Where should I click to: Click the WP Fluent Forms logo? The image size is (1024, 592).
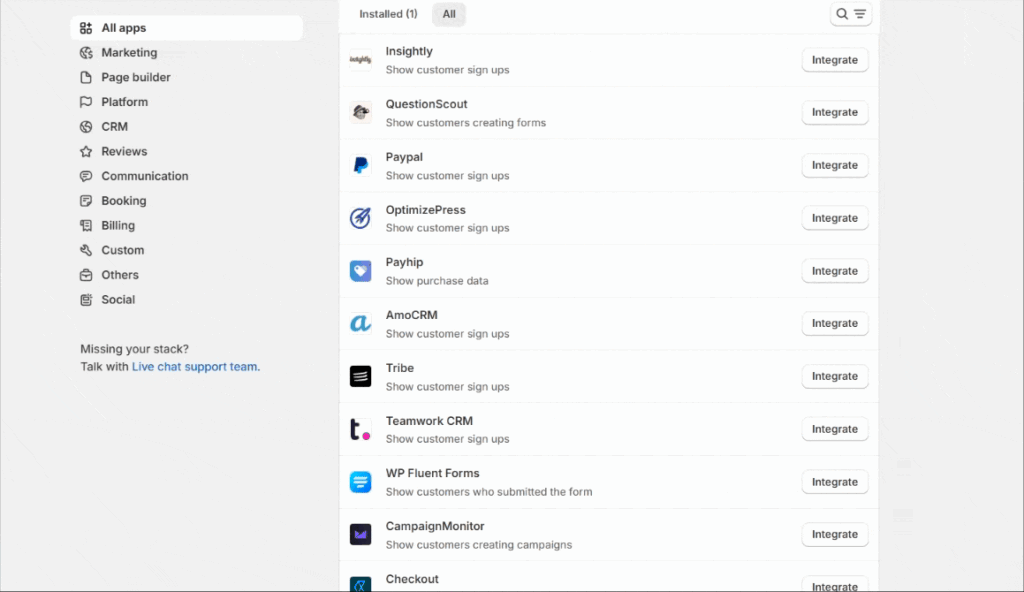[360, 482]
